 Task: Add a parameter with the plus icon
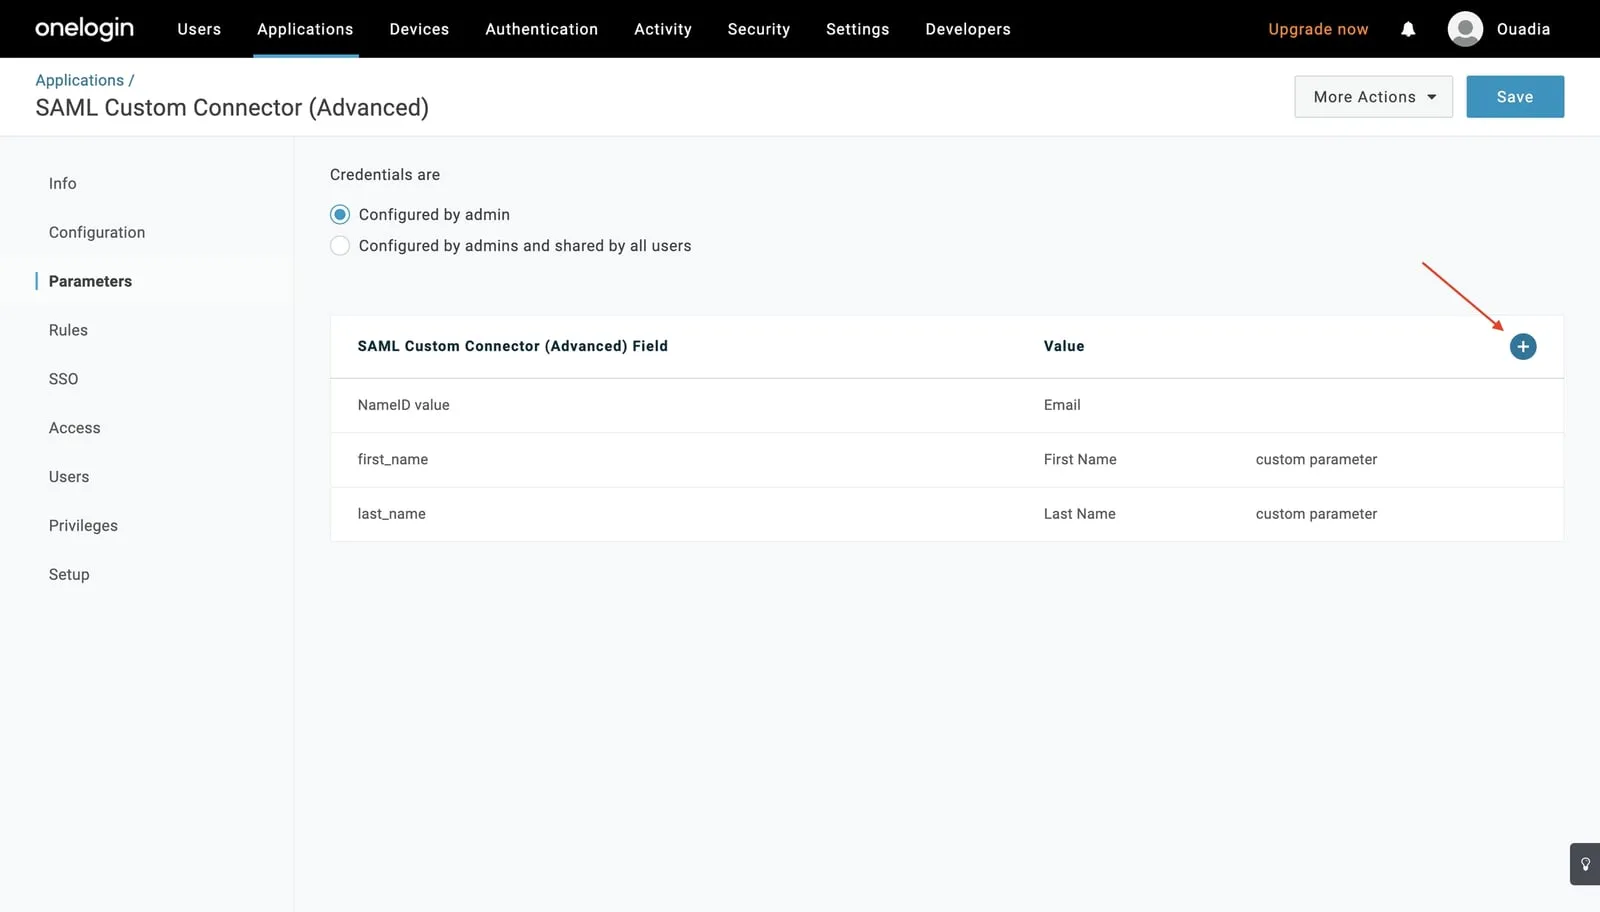1523,347
